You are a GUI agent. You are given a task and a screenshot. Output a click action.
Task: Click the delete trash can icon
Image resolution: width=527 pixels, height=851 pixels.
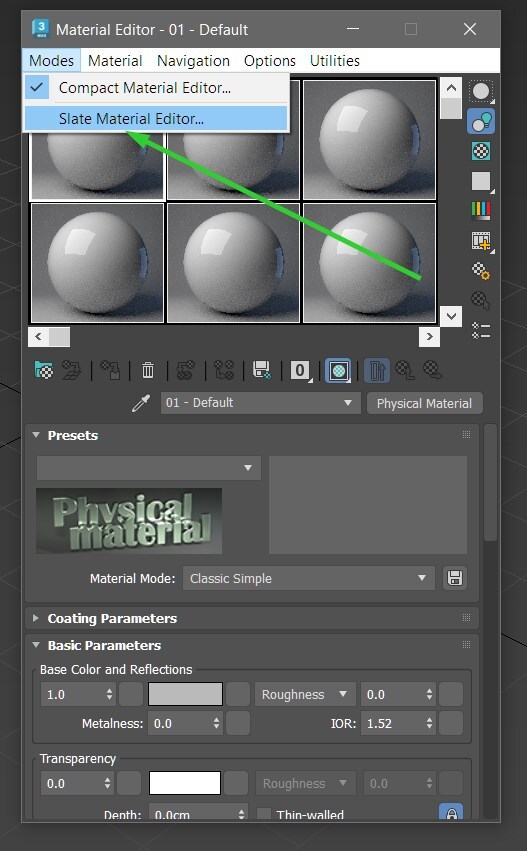point(148,370)
